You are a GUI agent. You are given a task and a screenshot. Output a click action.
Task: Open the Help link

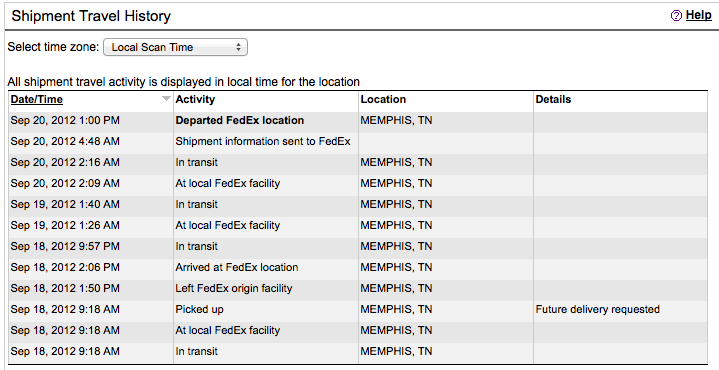[698, 15]
